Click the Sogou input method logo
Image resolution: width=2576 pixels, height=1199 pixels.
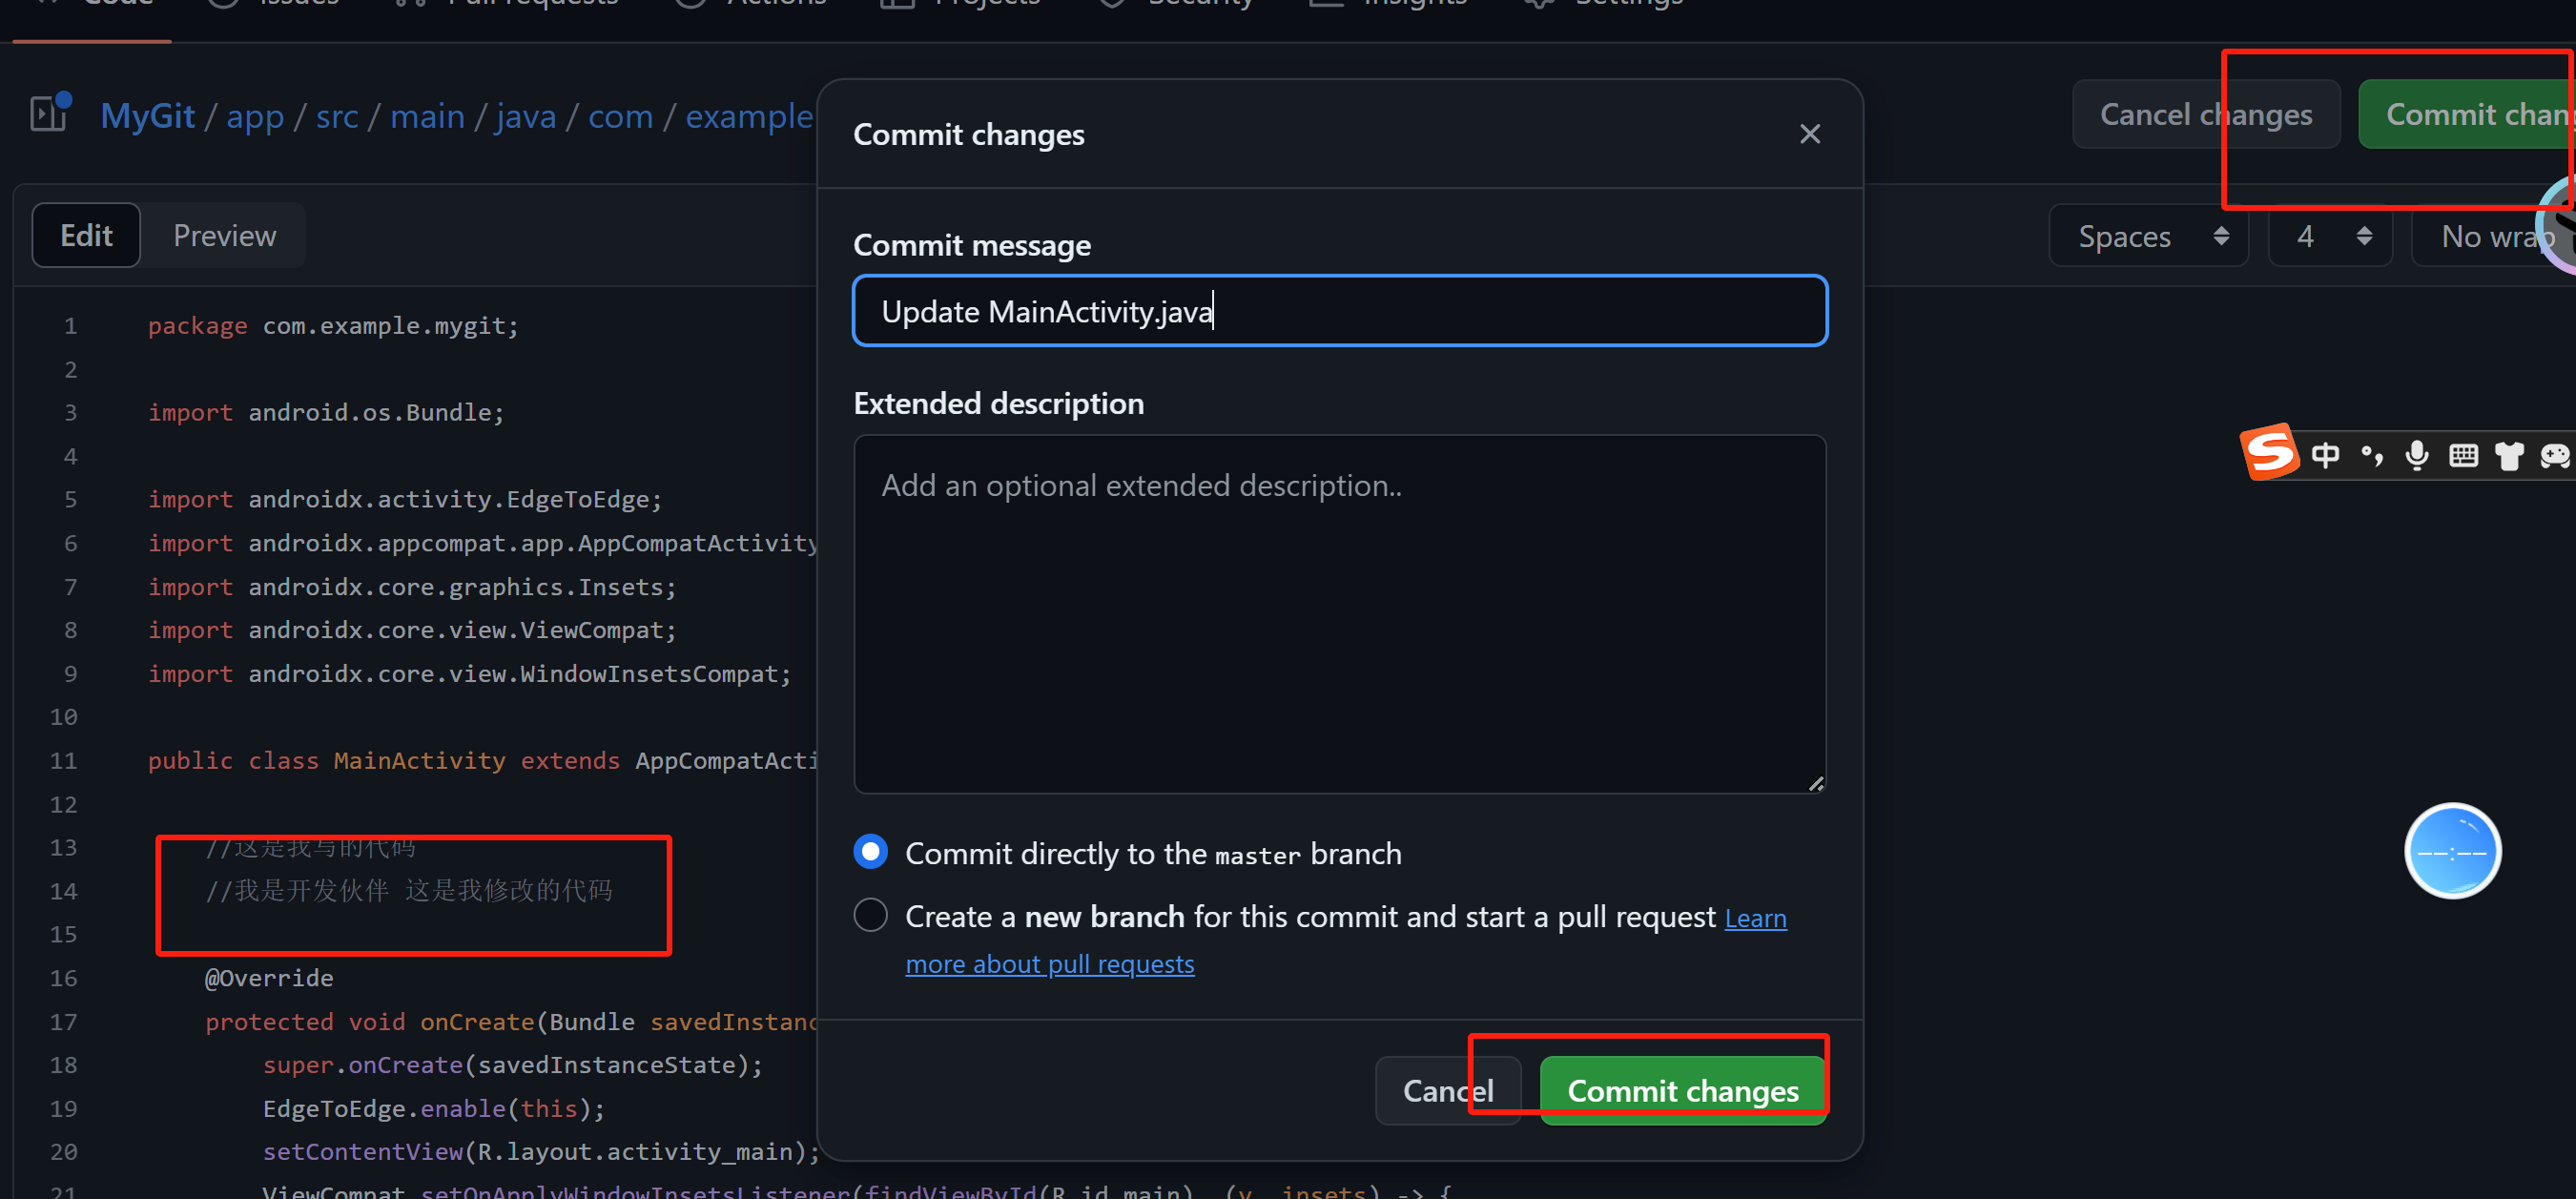(2268, 453)
